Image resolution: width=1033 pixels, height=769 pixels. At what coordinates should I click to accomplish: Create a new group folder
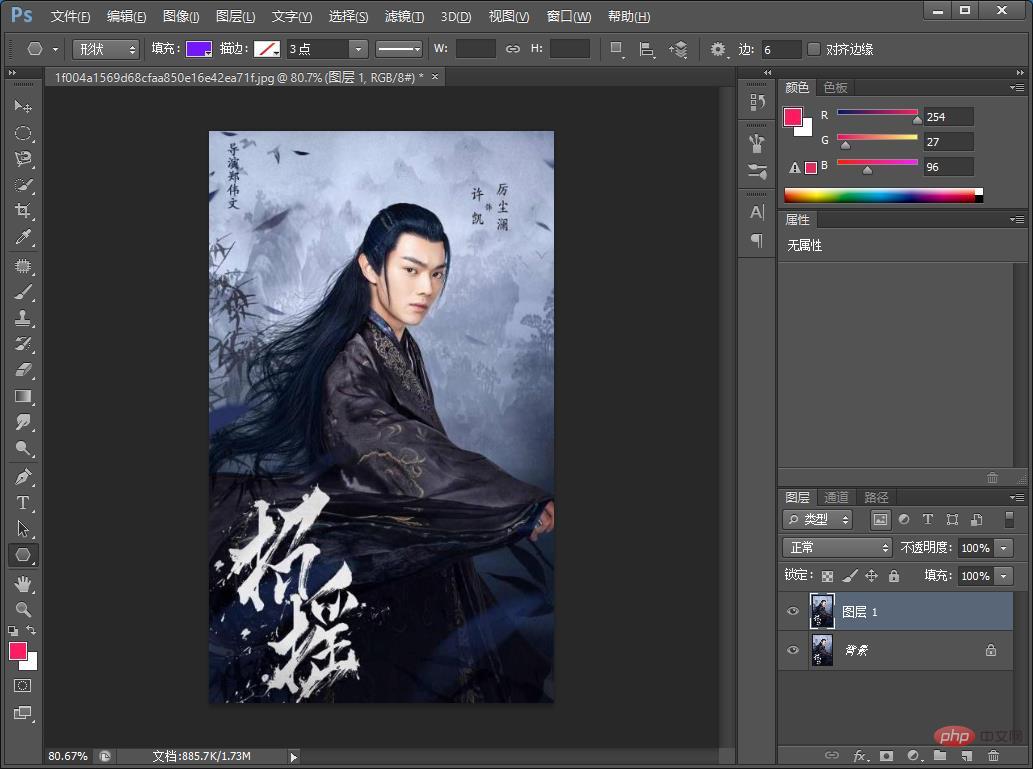coord(940,756)
